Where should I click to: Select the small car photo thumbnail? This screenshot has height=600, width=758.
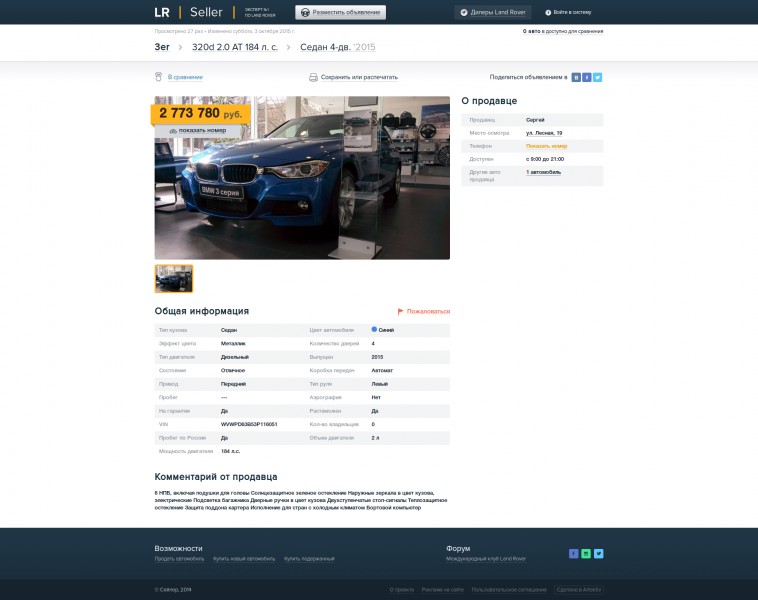(x=174, y=278)
